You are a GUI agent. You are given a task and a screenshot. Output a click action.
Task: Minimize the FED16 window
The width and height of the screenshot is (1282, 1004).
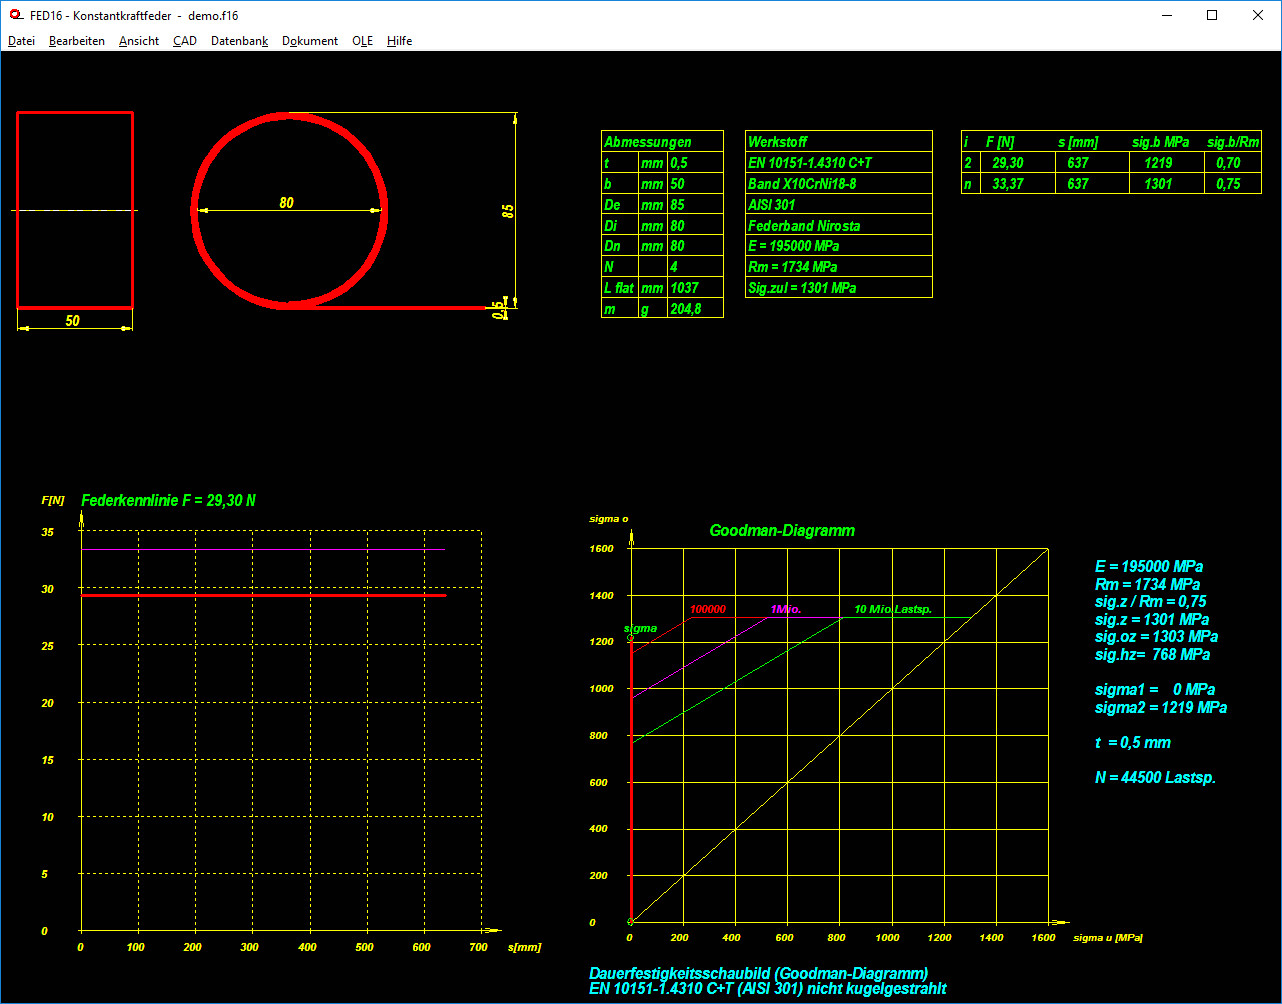[x=1166, y=15]
